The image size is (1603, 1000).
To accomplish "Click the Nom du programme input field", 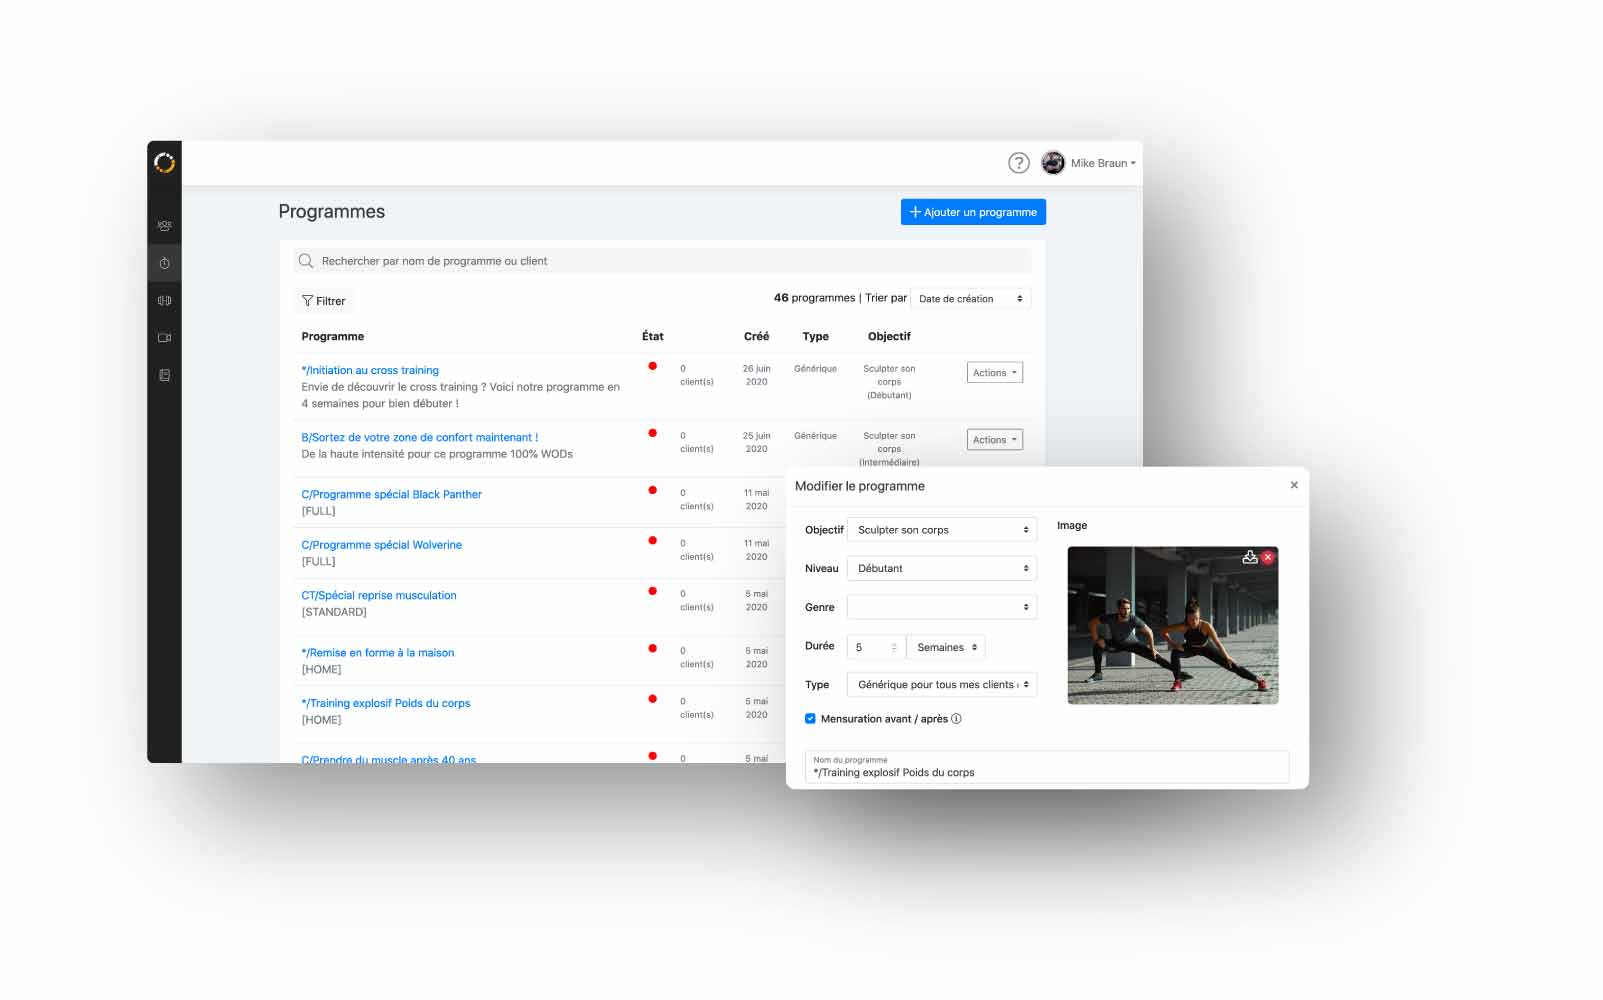I will [x=1047, y=767].
